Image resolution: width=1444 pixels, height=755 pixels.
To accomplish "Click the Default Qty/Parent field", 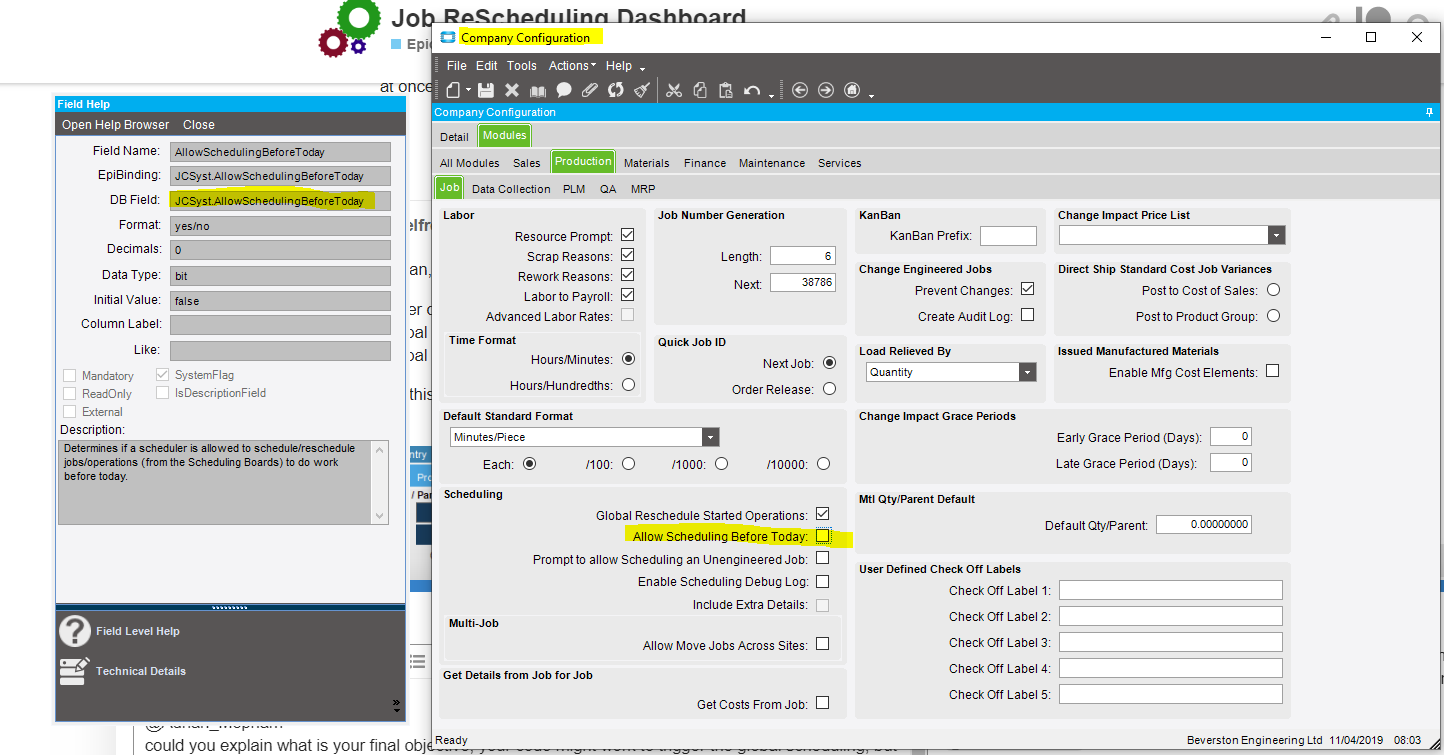I will pos(1204,525).
